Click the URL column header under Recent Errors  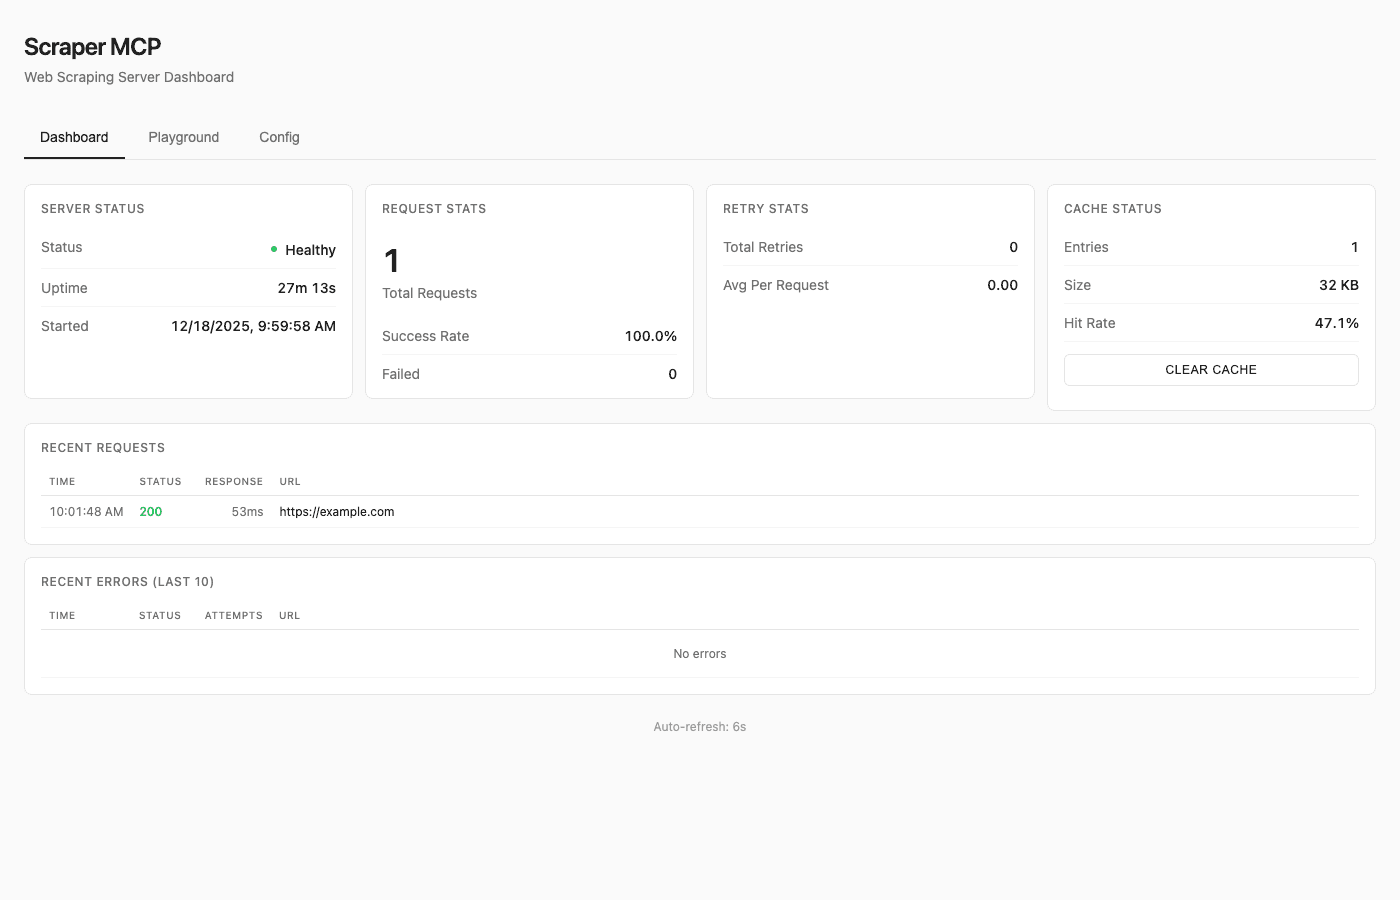pos(289,615)
